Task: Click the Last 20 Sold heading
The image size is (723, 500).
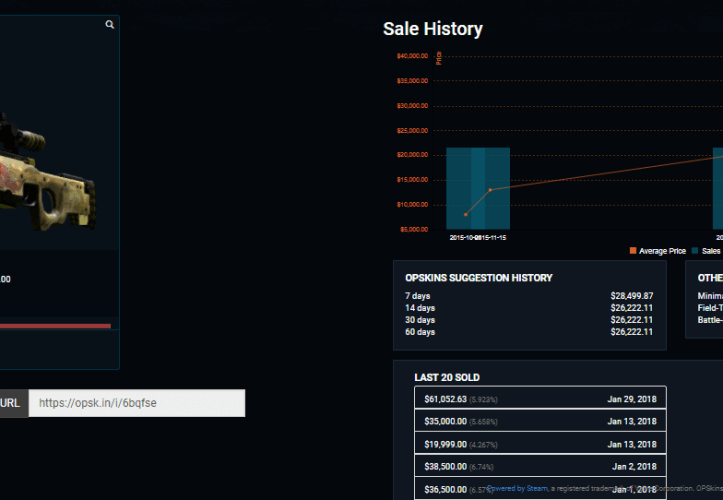Action: click(447, 377)
